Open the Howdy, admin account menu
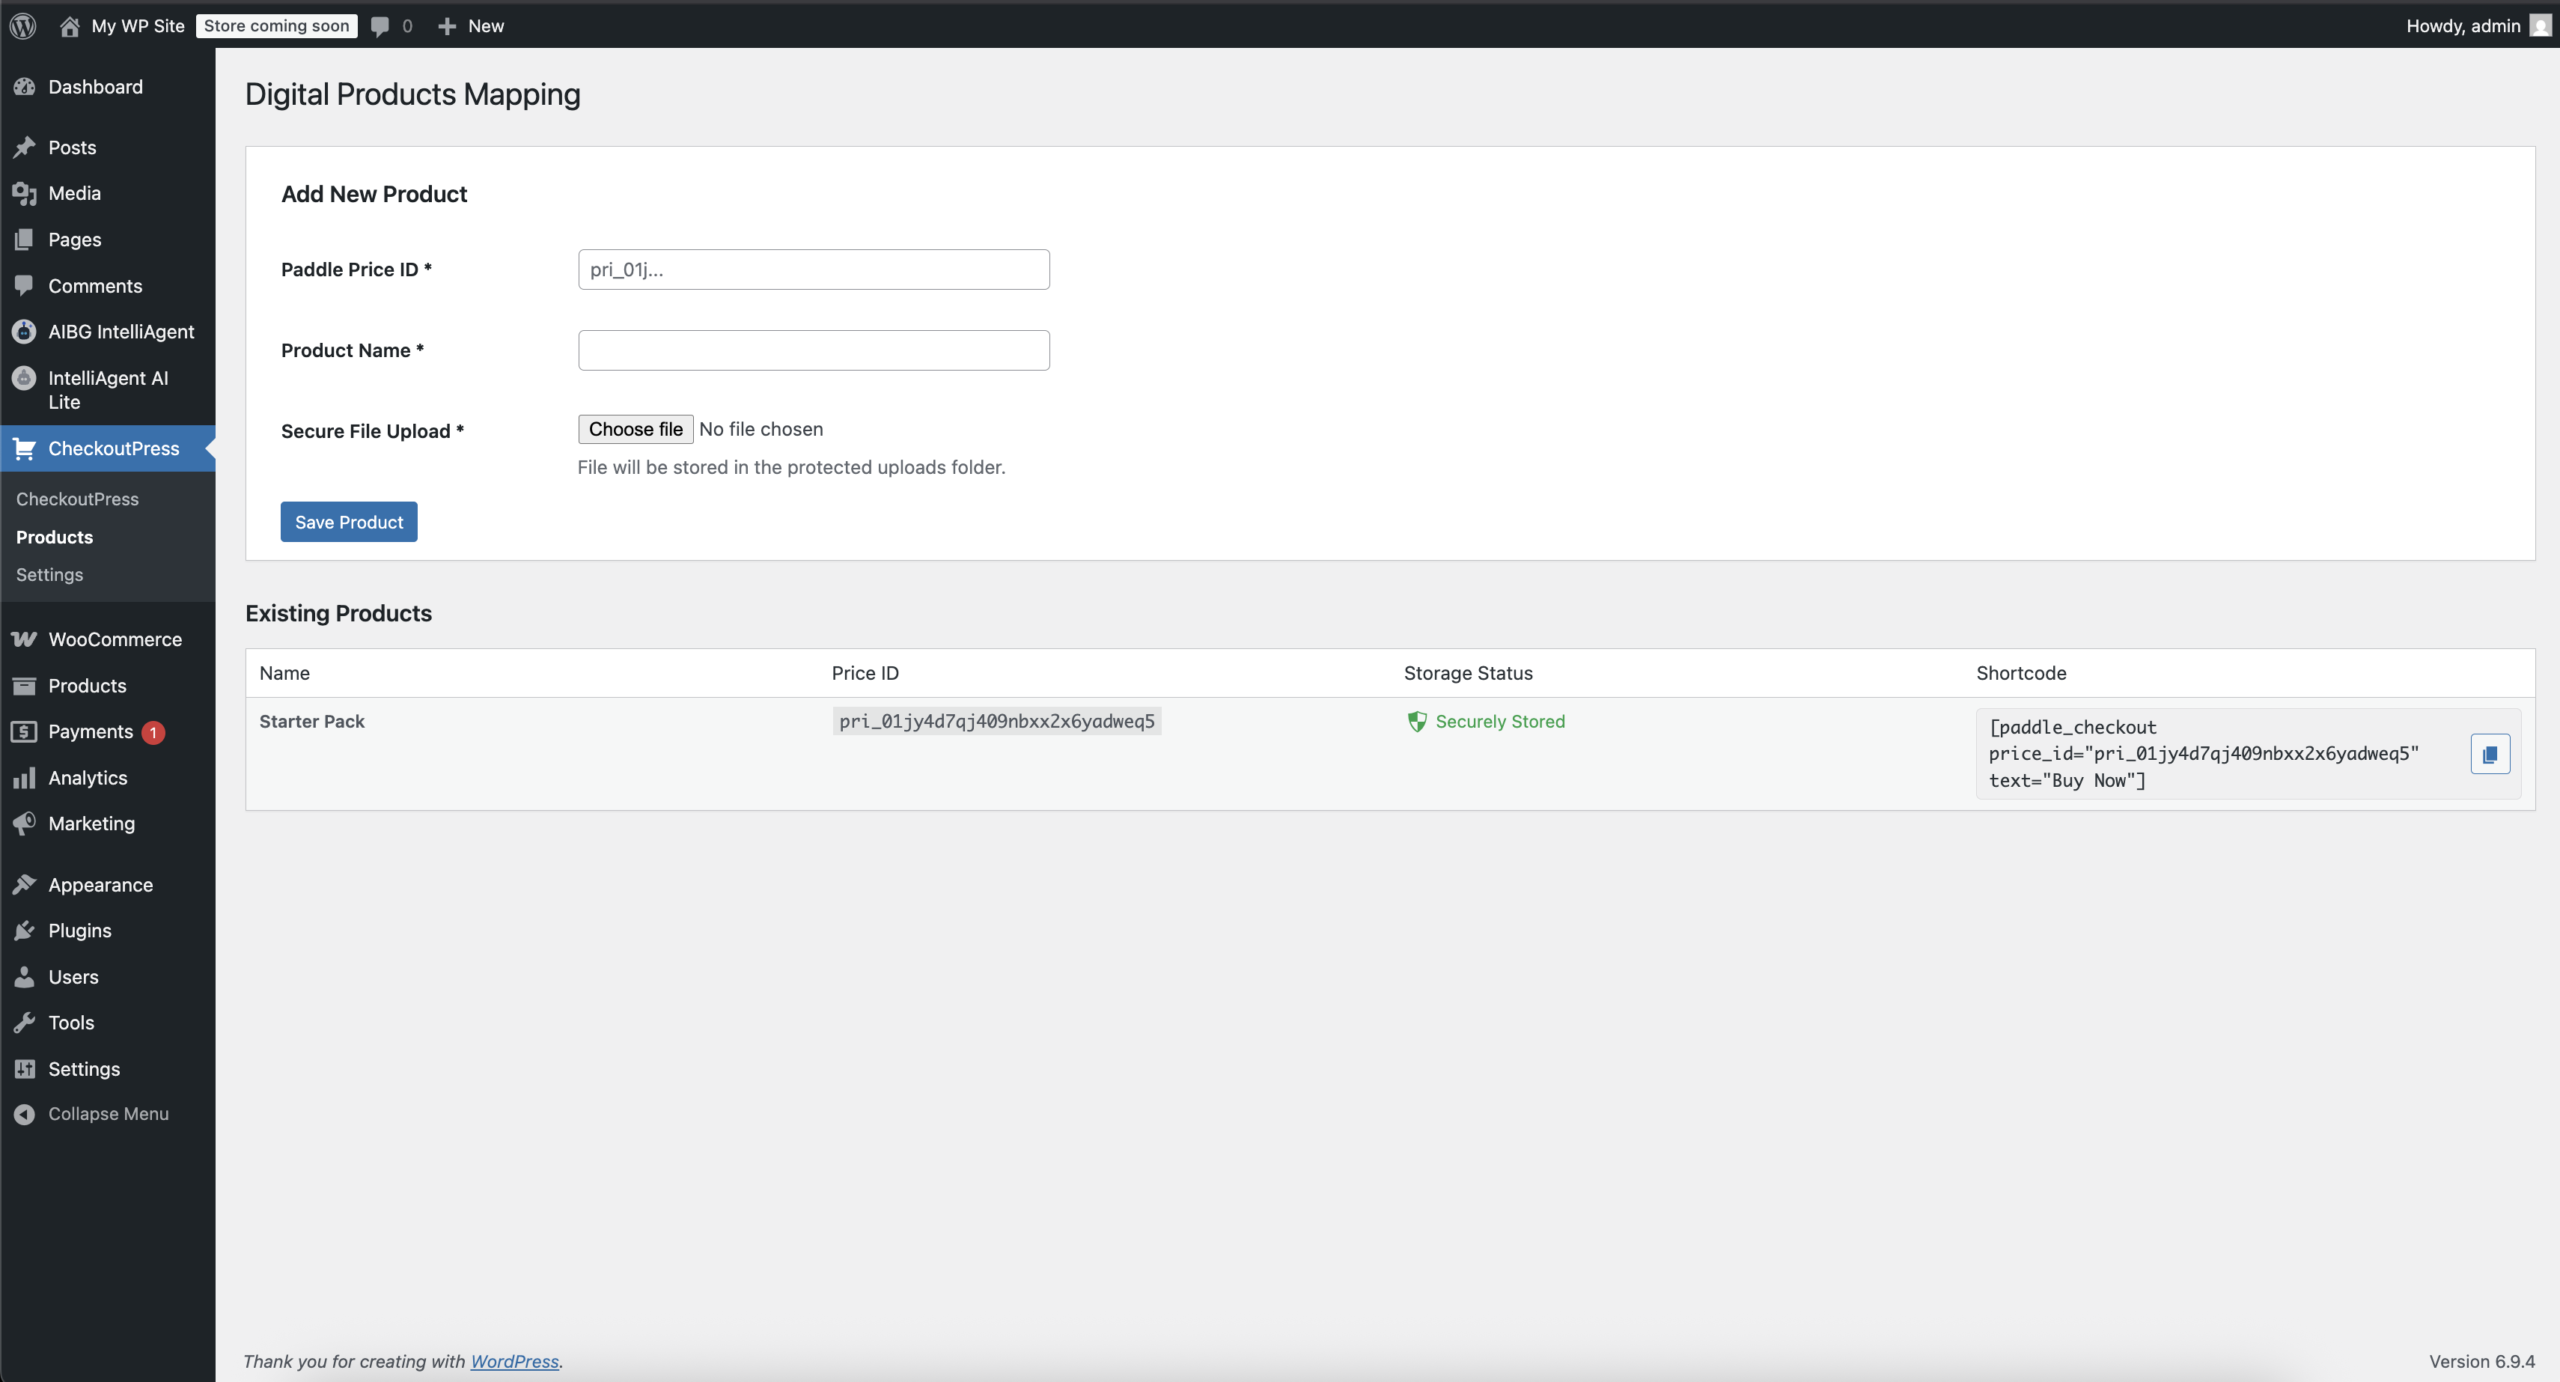The height and width of the screenshot is (1382, 2560). pos(2478,26)
